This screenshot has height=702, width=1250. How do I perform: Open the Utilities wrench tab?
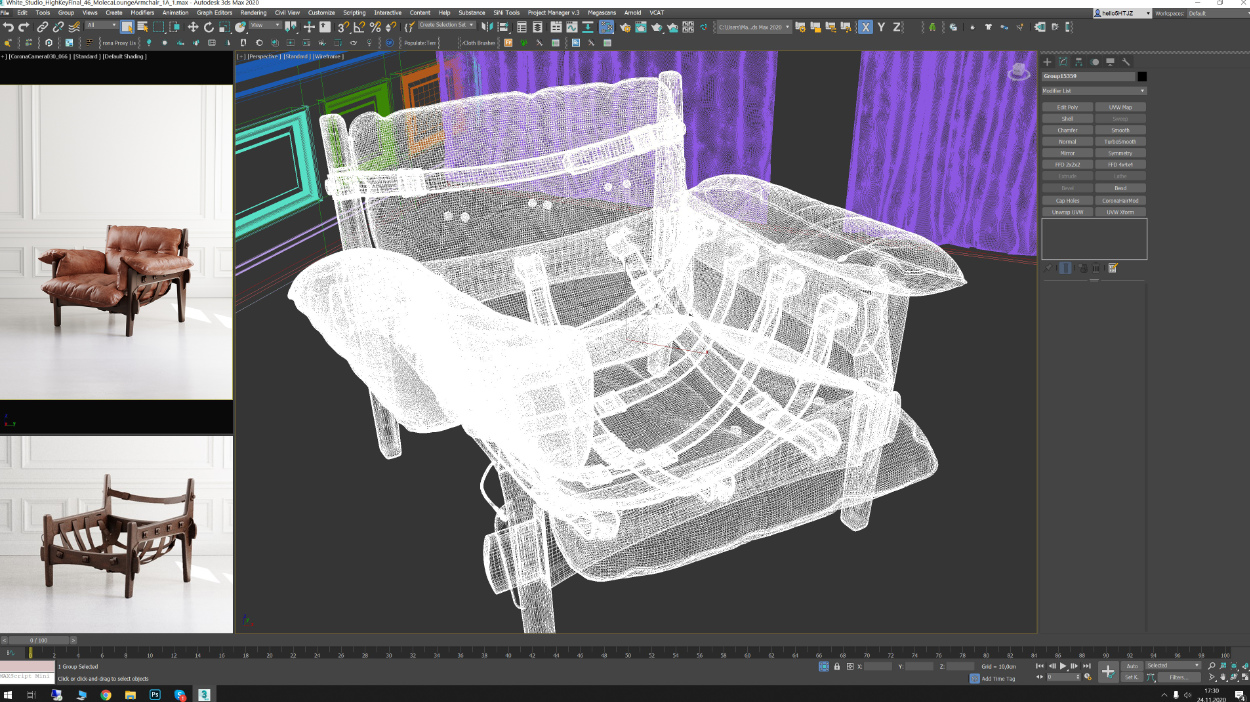pyautogui.click(x=1126, y=62)
